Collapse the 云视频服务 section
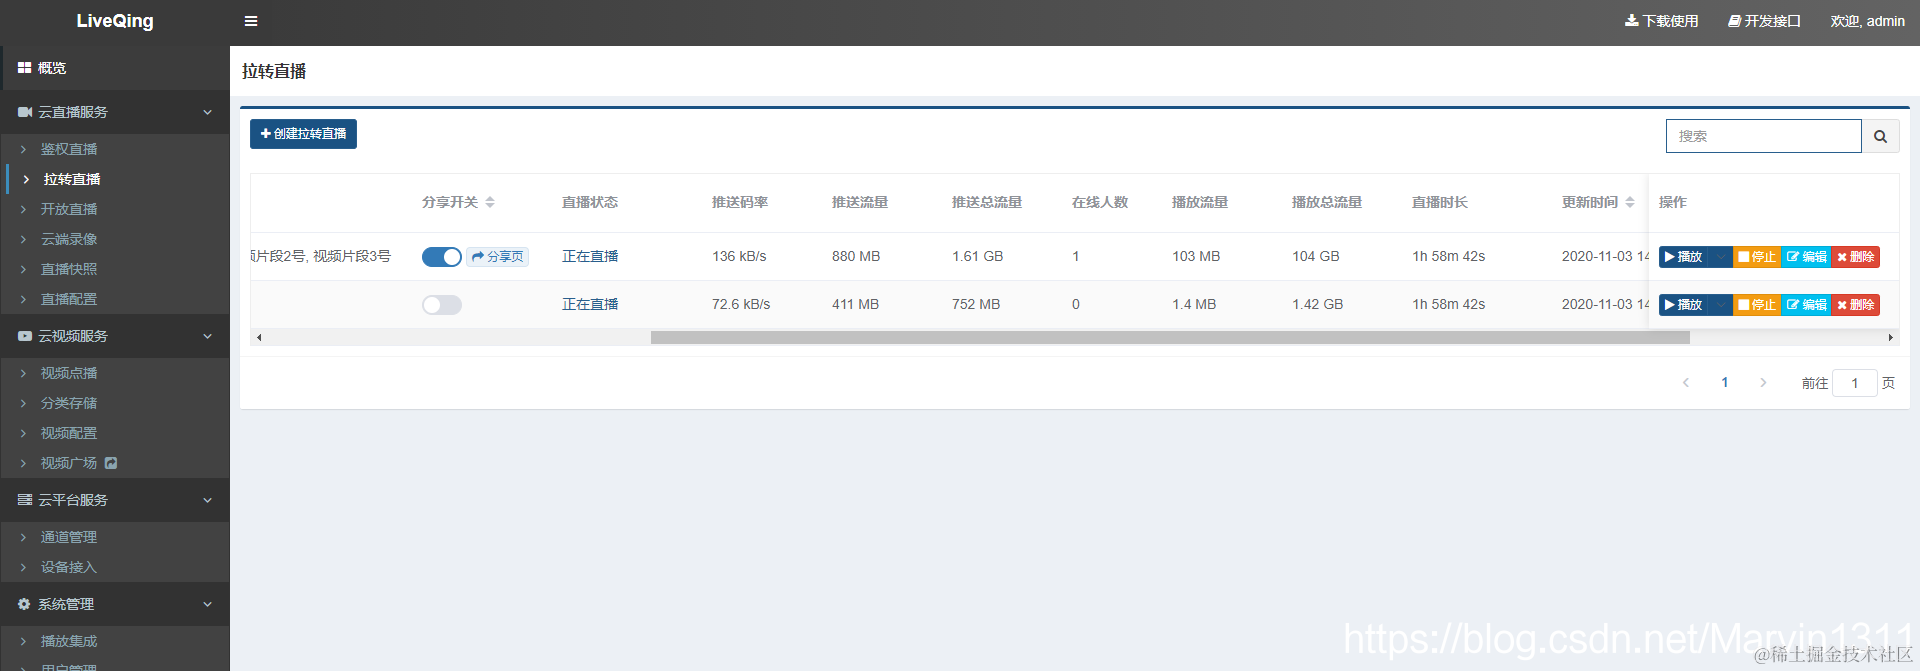Viewport: 1920px width, 671px height. point(115,336)
